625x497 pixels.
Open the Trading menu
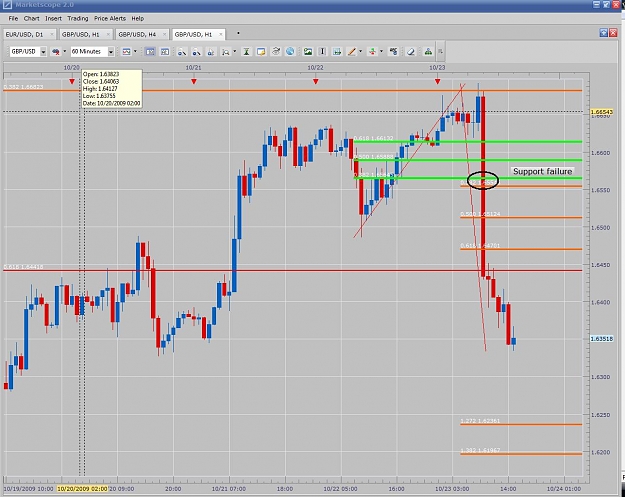[78, 18]
